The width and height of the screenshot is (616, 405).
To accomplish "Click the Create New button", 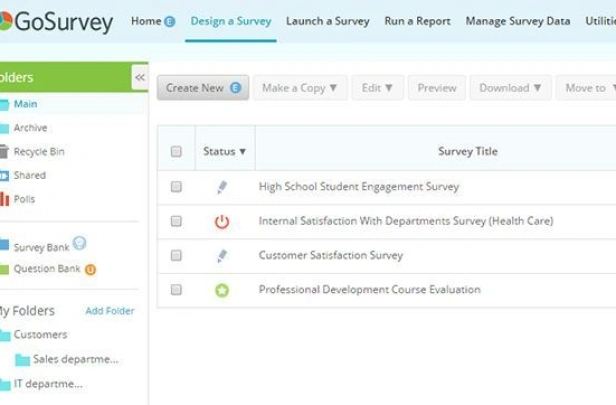I will tap(203, 88).
